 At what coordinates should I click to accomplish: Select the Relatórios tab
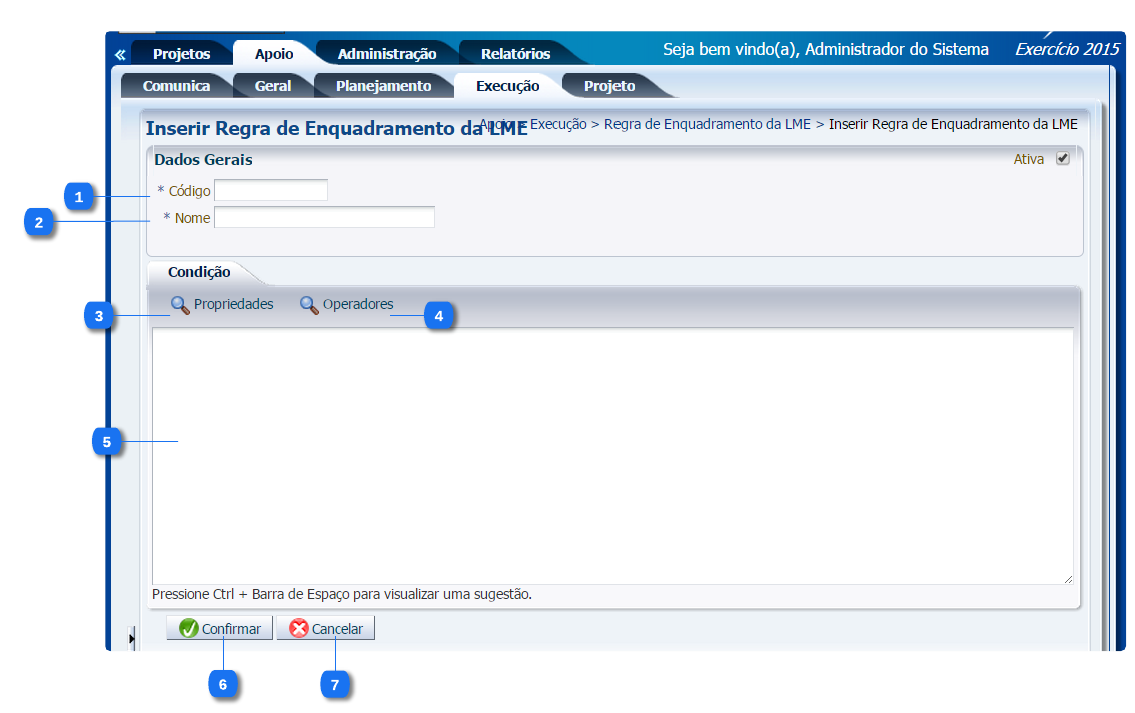[x=515, y=54]
